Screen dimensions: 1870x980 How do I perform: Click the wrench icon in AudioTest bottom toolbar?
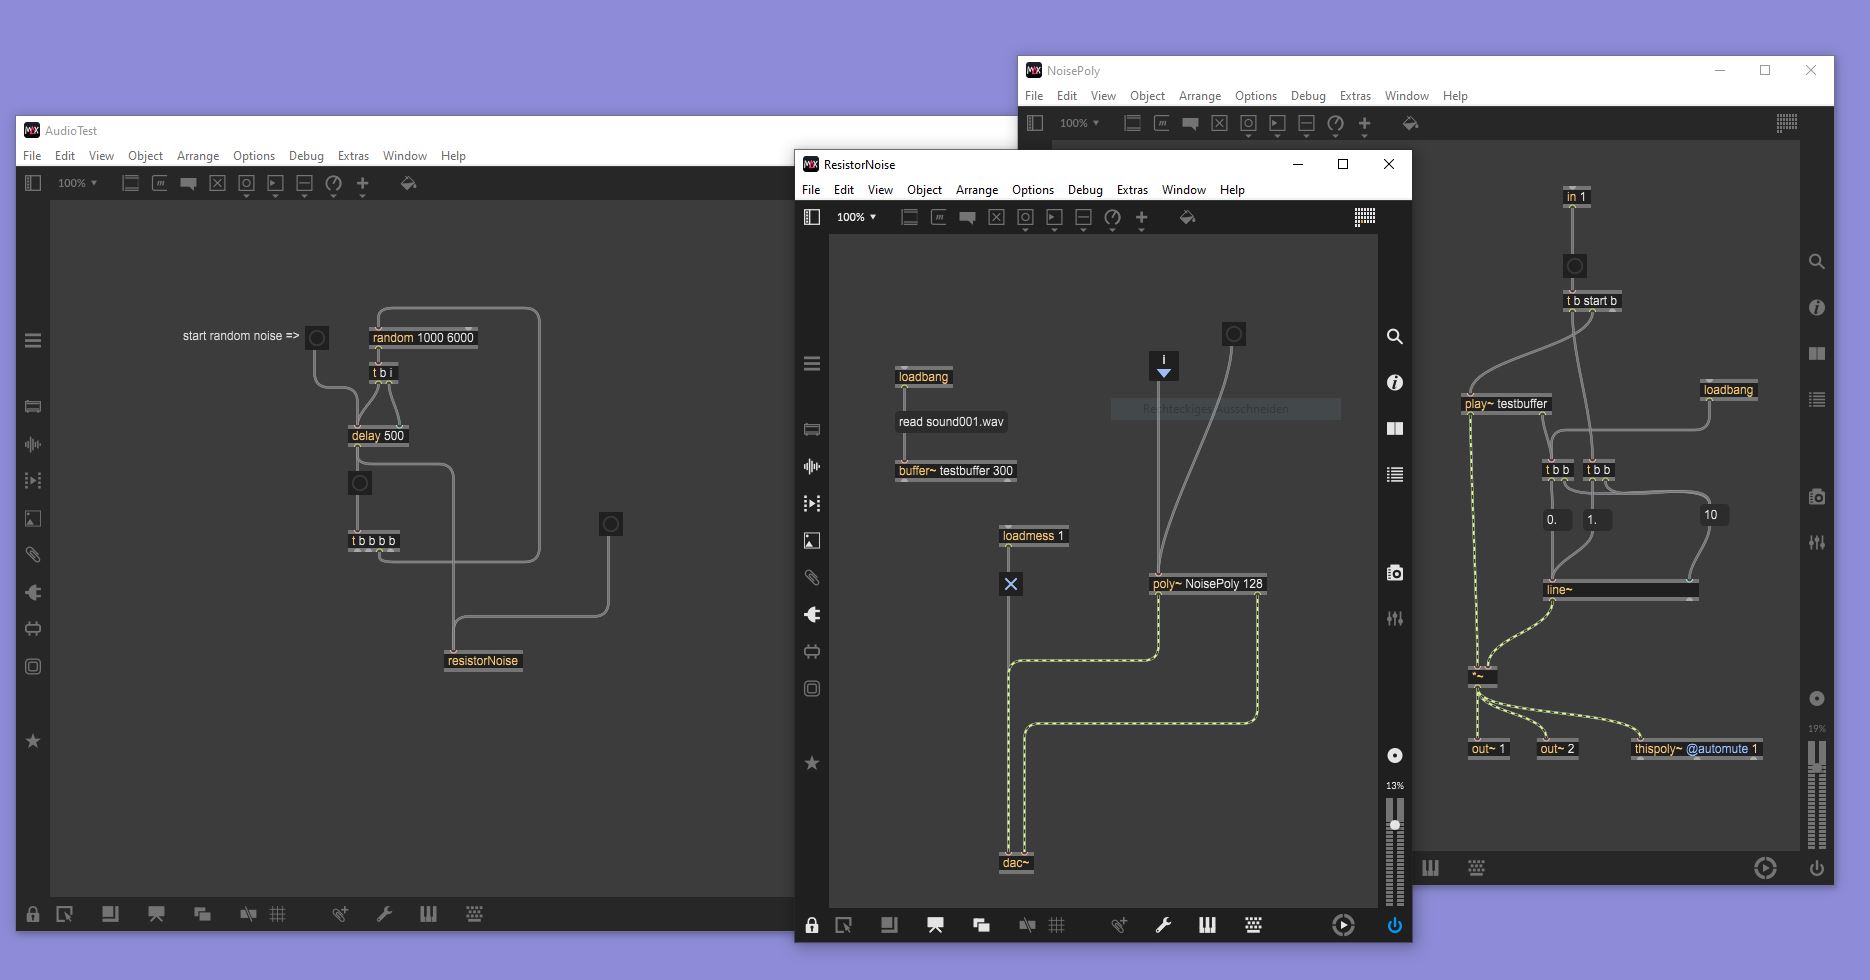tap(384, 914)
